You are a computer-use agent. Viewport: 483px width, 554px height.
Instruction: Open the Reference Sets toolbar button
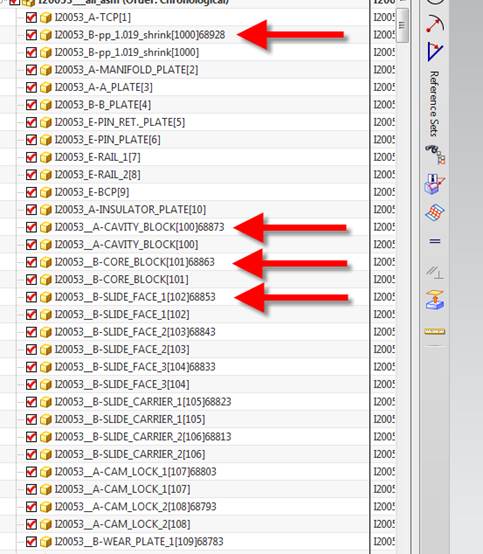click(x=434, y=104)
